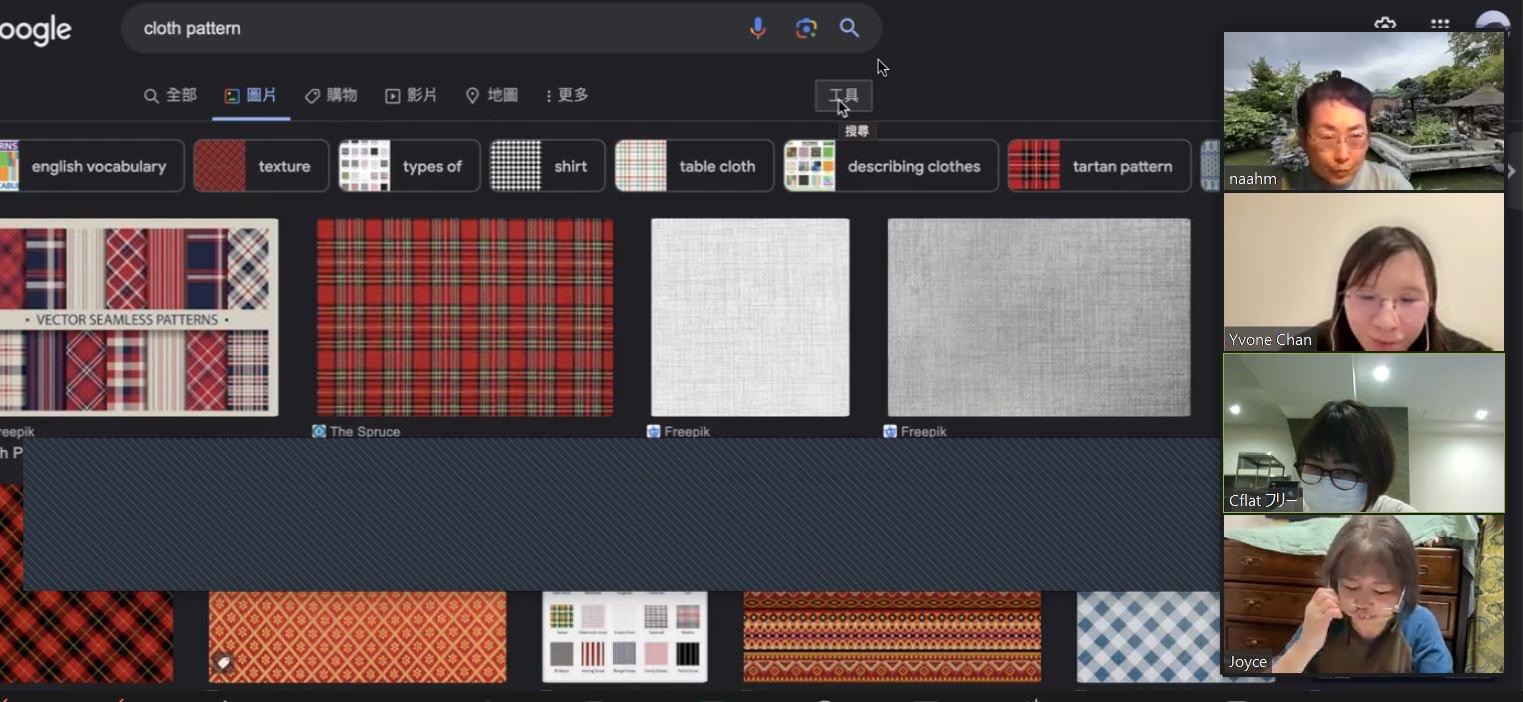This screenshot has height=702, width=1523.
Task: Open the red tartan plaid image
Action: click(464, 317)
